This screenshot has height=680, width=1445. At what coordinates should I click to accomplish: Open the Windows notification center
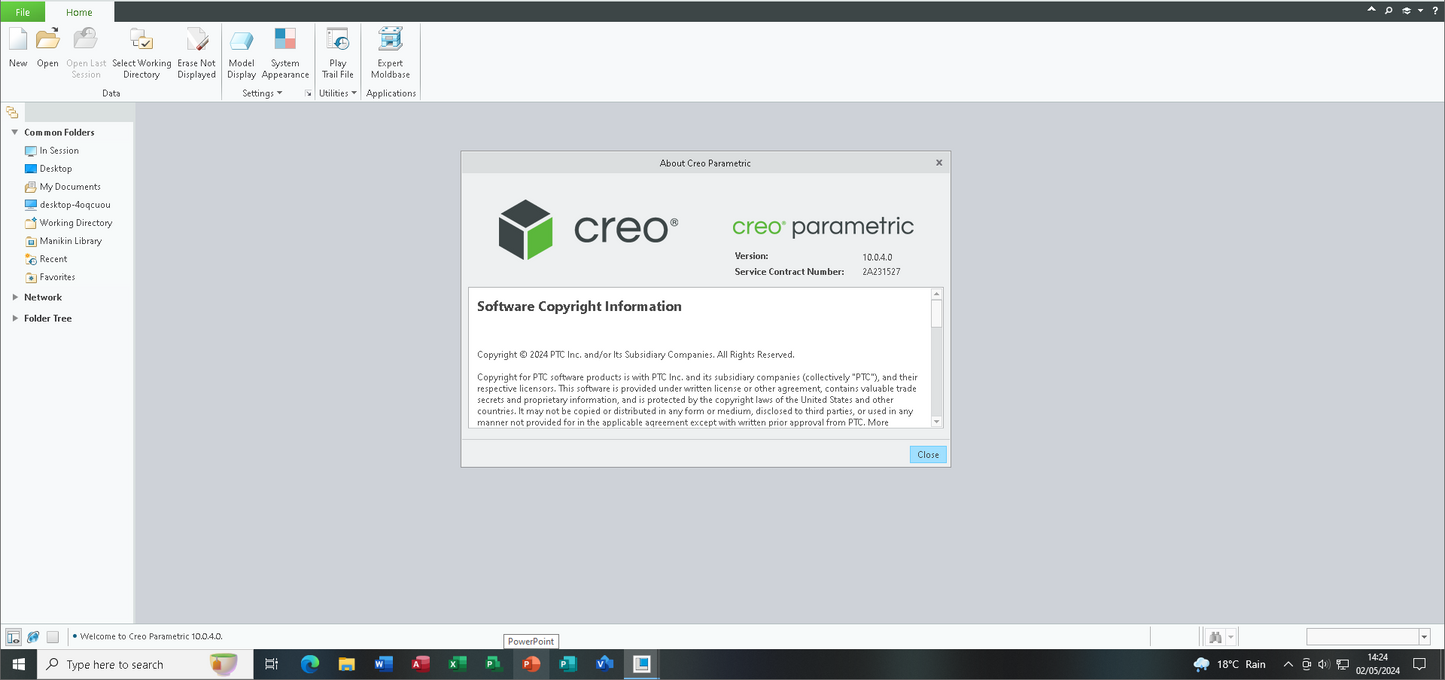click(x=1419, y=664)
